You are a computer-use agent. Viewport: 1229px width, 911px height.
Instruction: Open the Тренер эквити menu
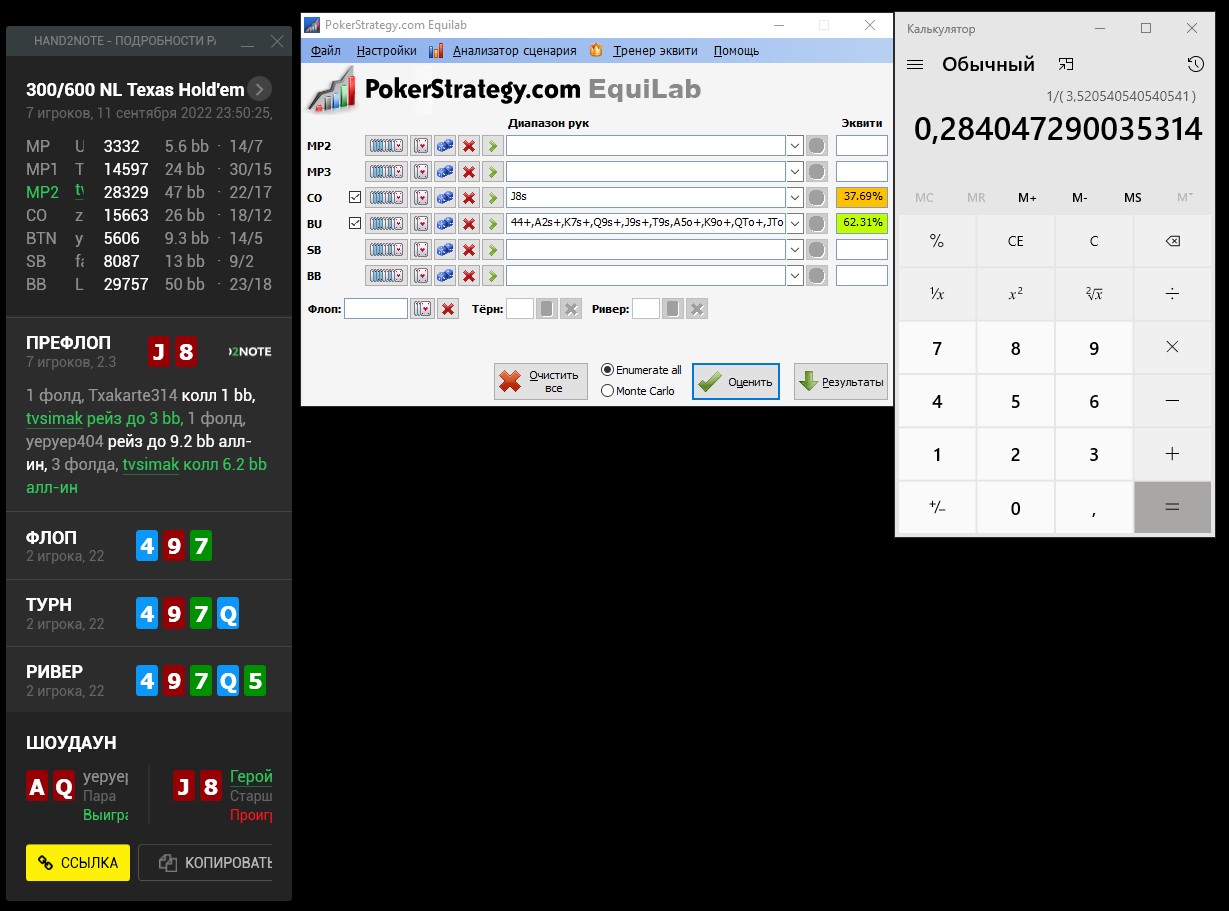coord(655,51)
